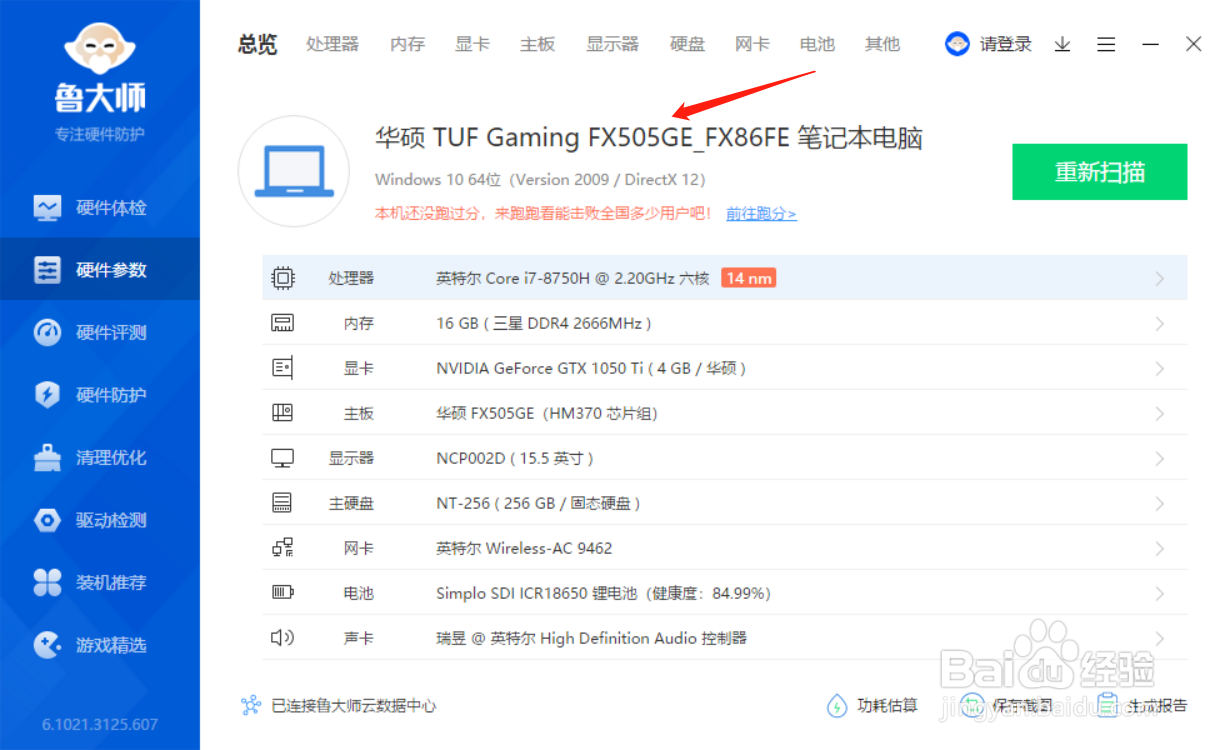1225x750 pixels.
Task: Click version number 6.1021.3125.607
Action: (100, 725)
